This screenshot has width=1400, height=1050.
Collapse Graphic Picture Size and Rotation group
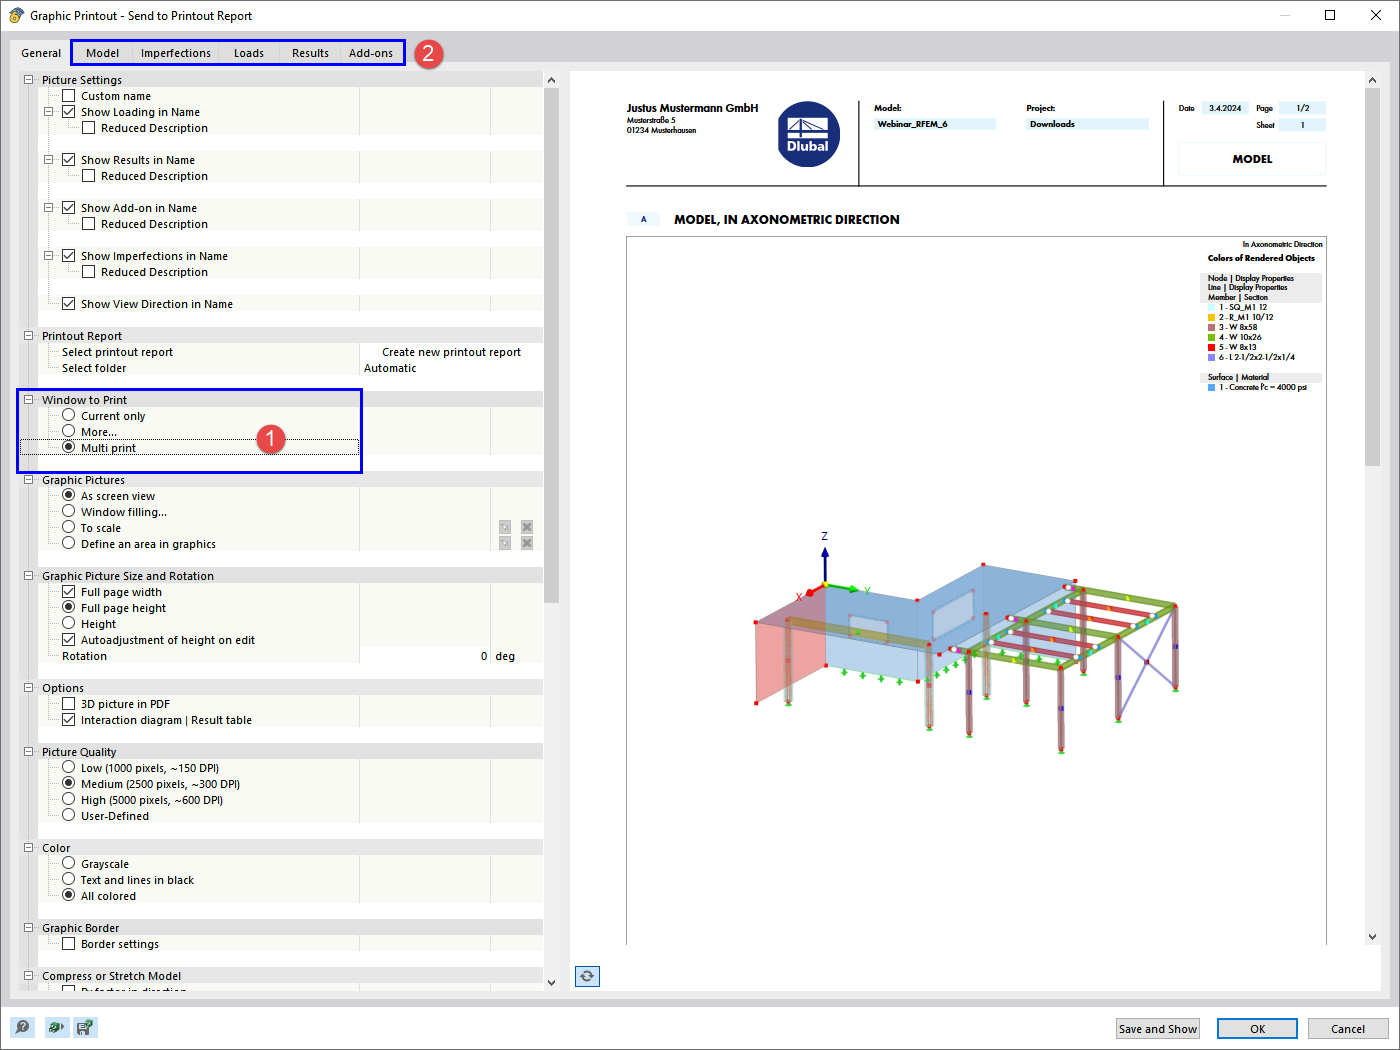coord(29,576)
